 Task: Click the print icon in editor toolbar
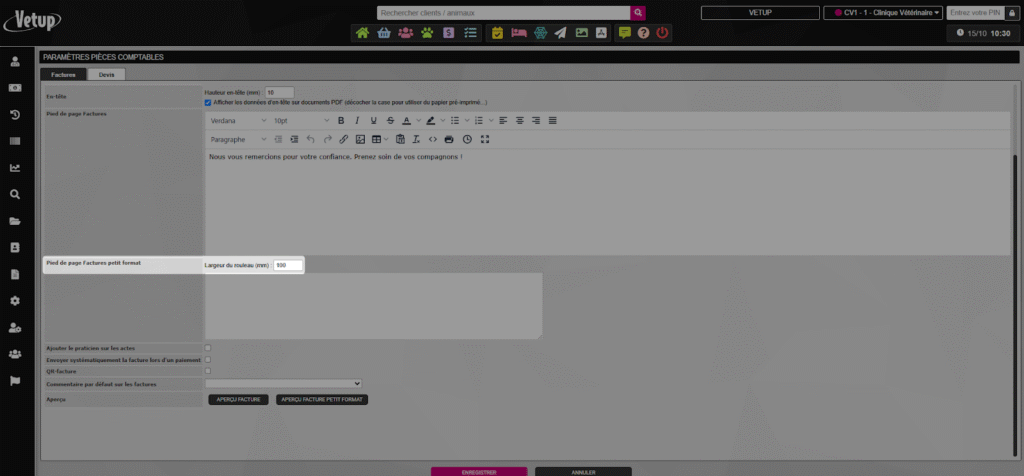[449, 139]
